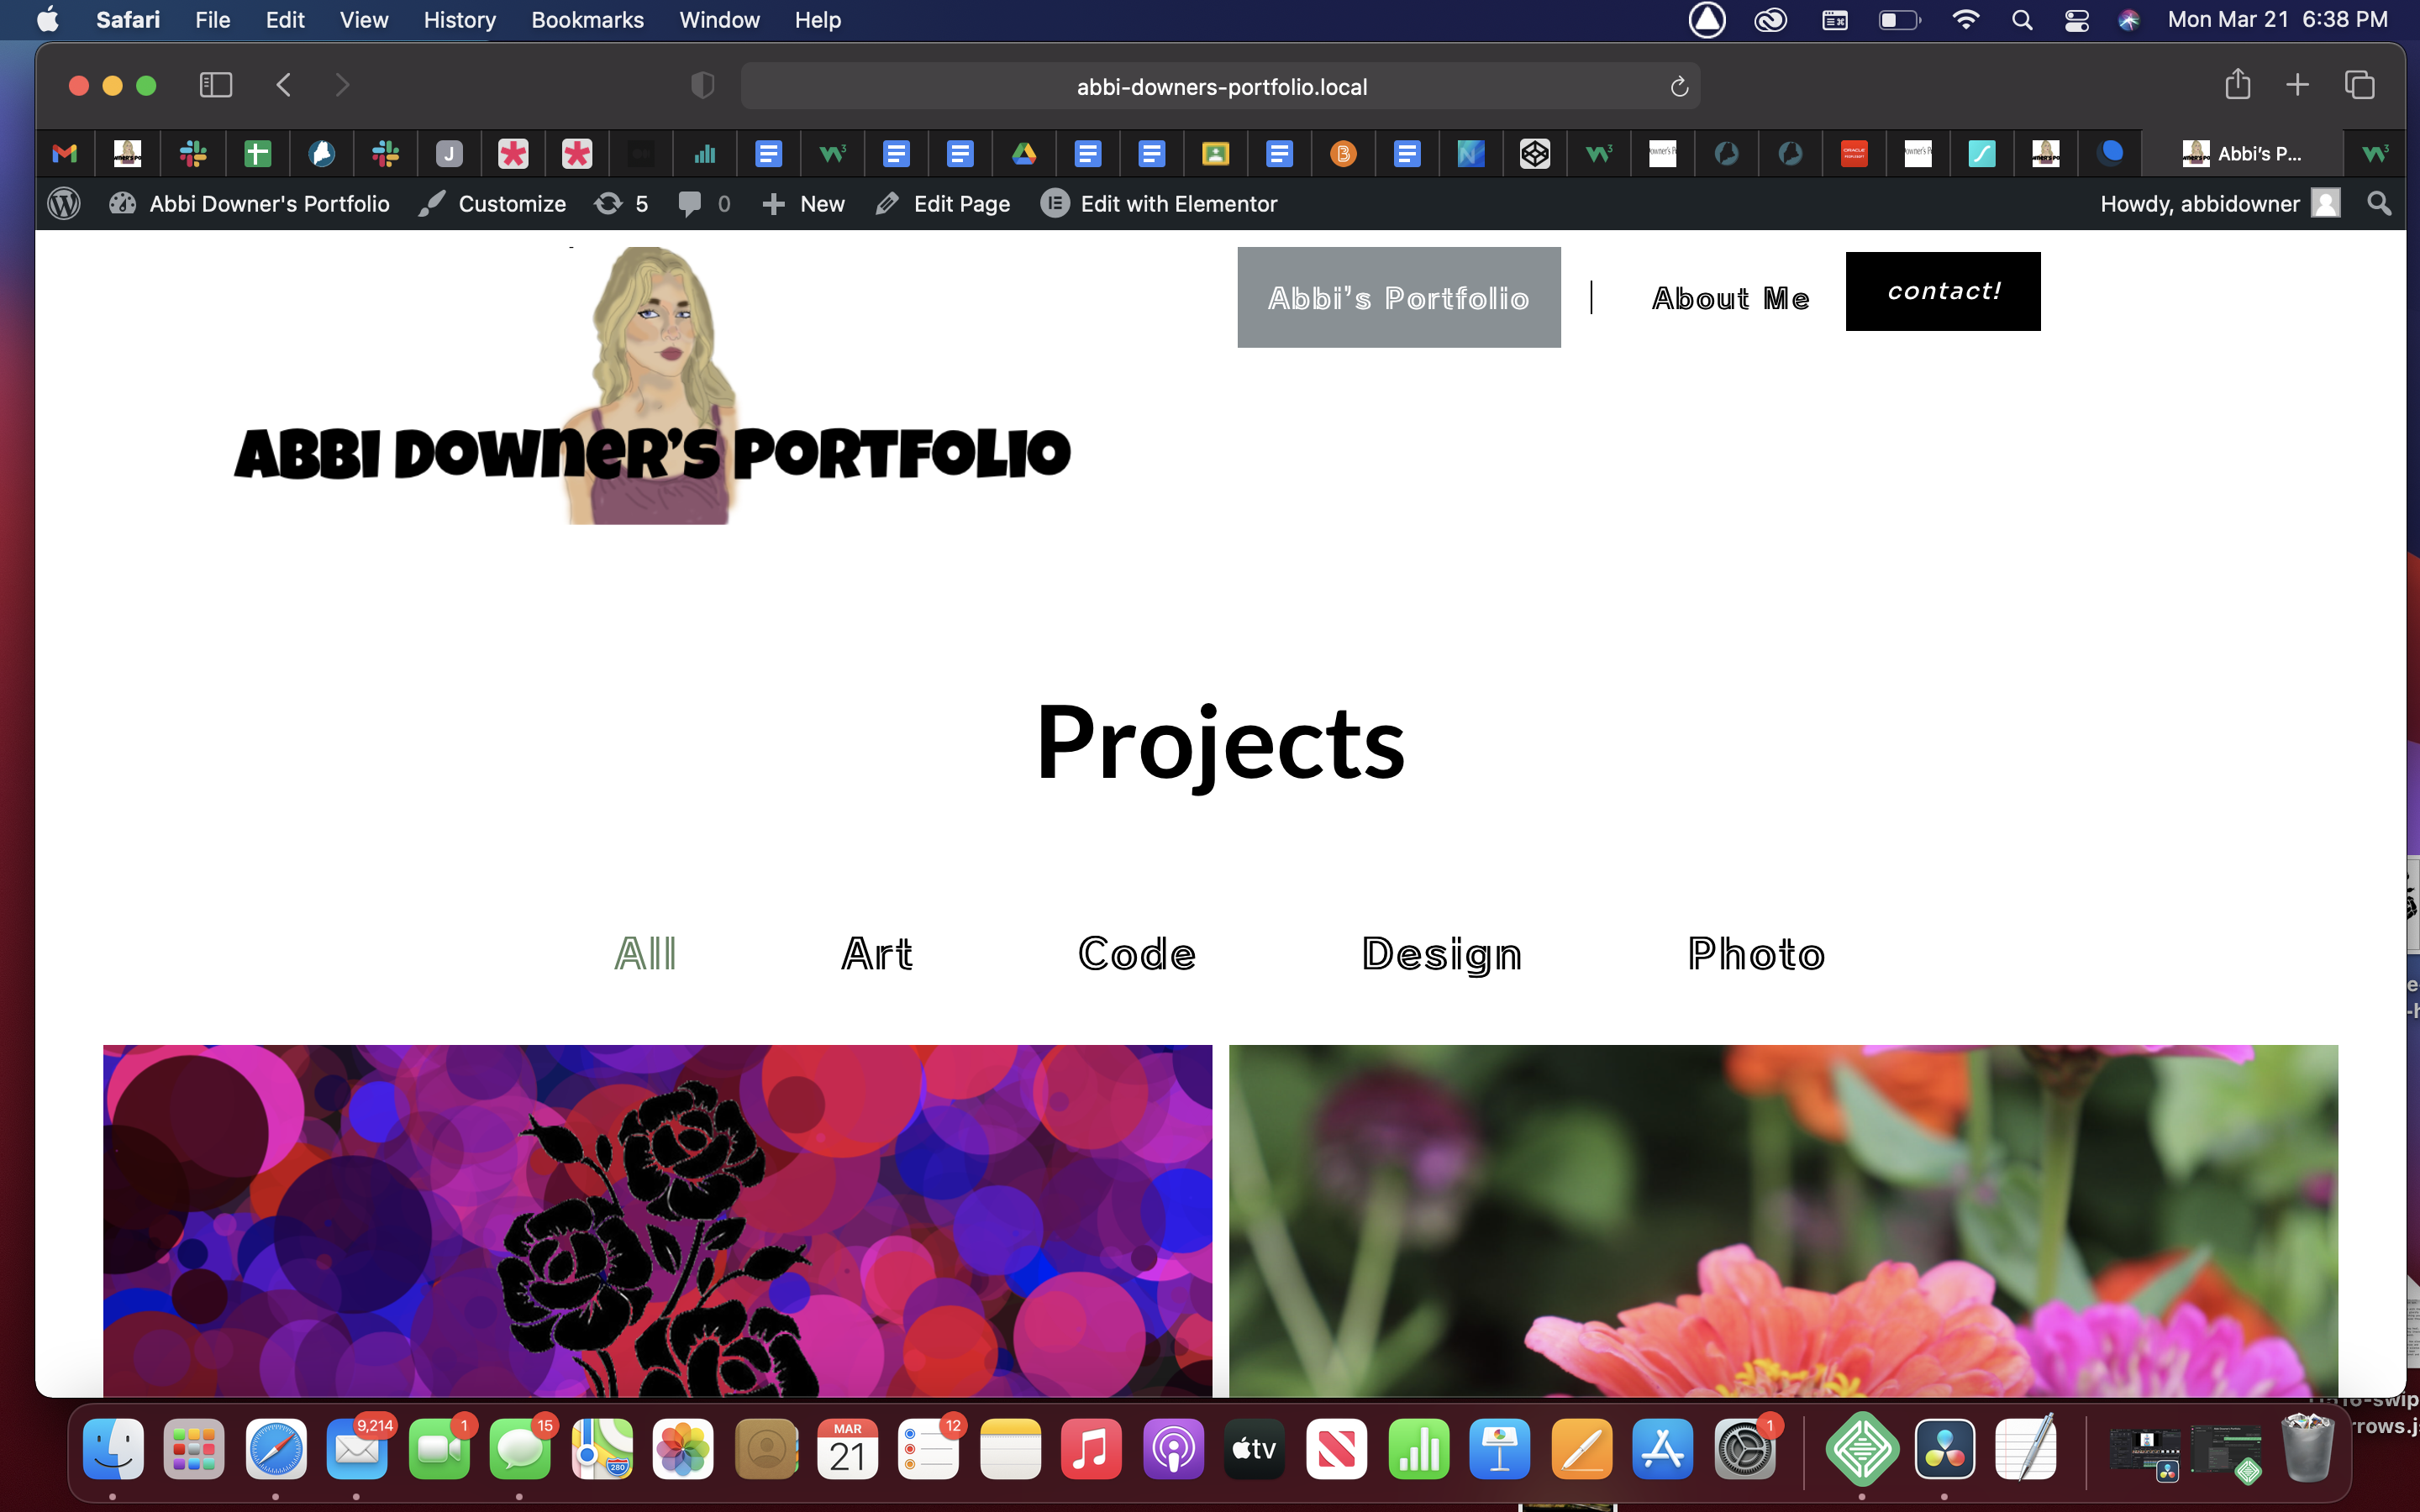This screenshot has height=1512, width=2420.
Task: Open WordPress logo admin menu
Action: pyautogui.click(x=64, y=204)
